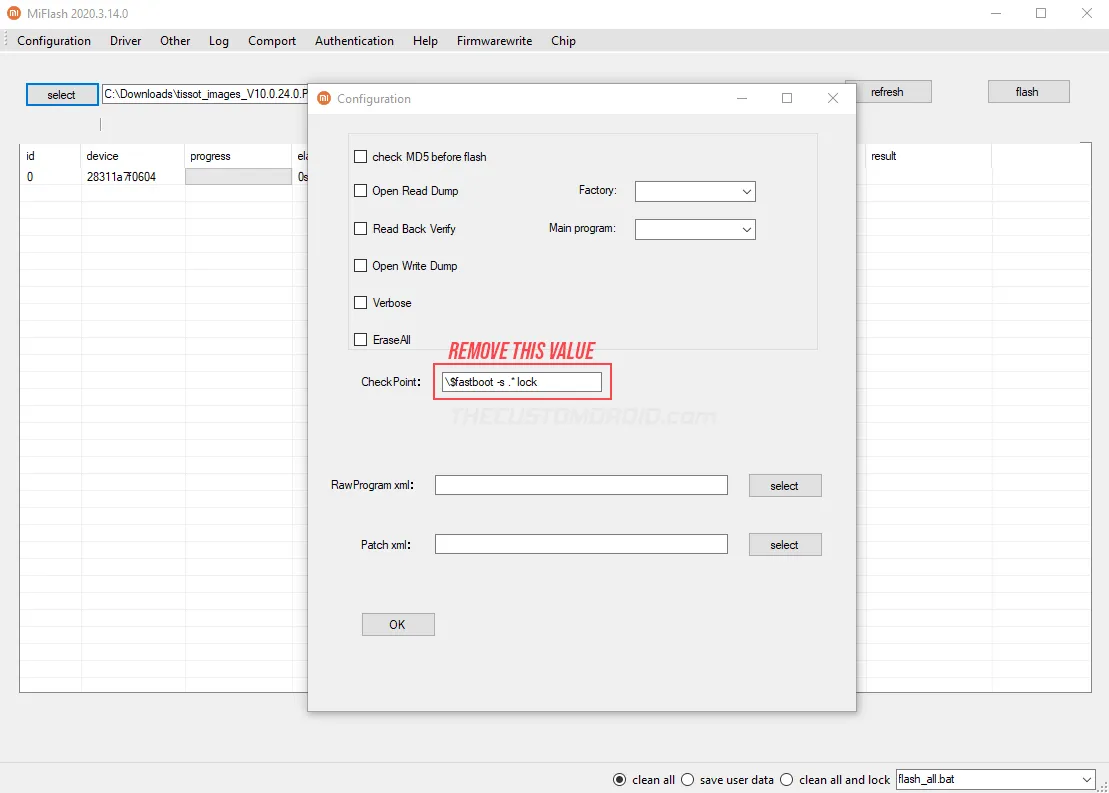
Task: Click the progress bar for device 28311a7f0604
Action: tap(238, 176)
